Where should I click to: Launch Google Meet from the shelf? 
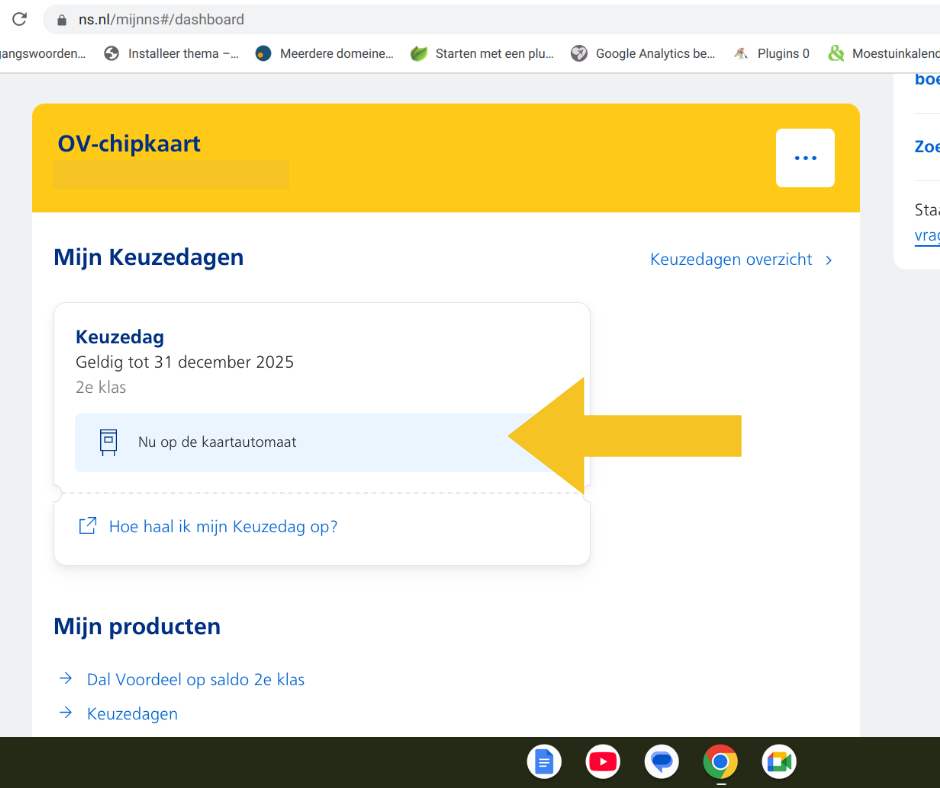779,762
